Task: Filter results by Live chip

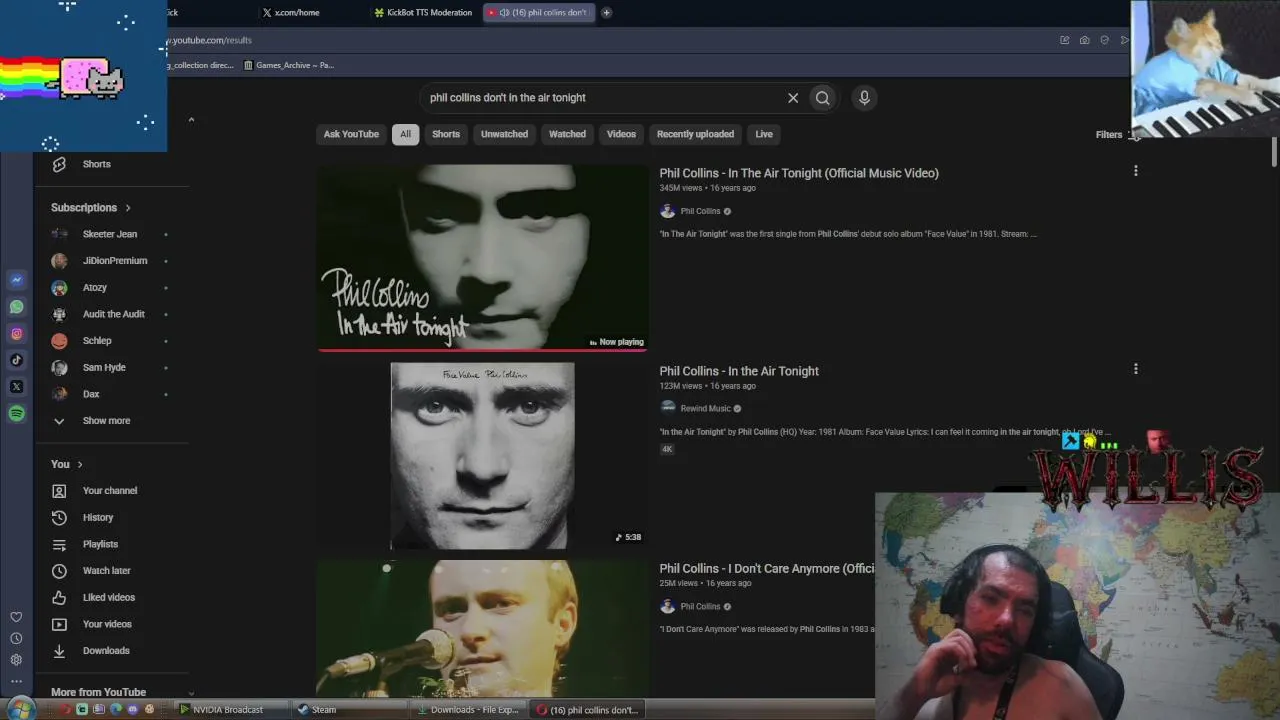Action: pyautogui.click(x=764, y=134)
